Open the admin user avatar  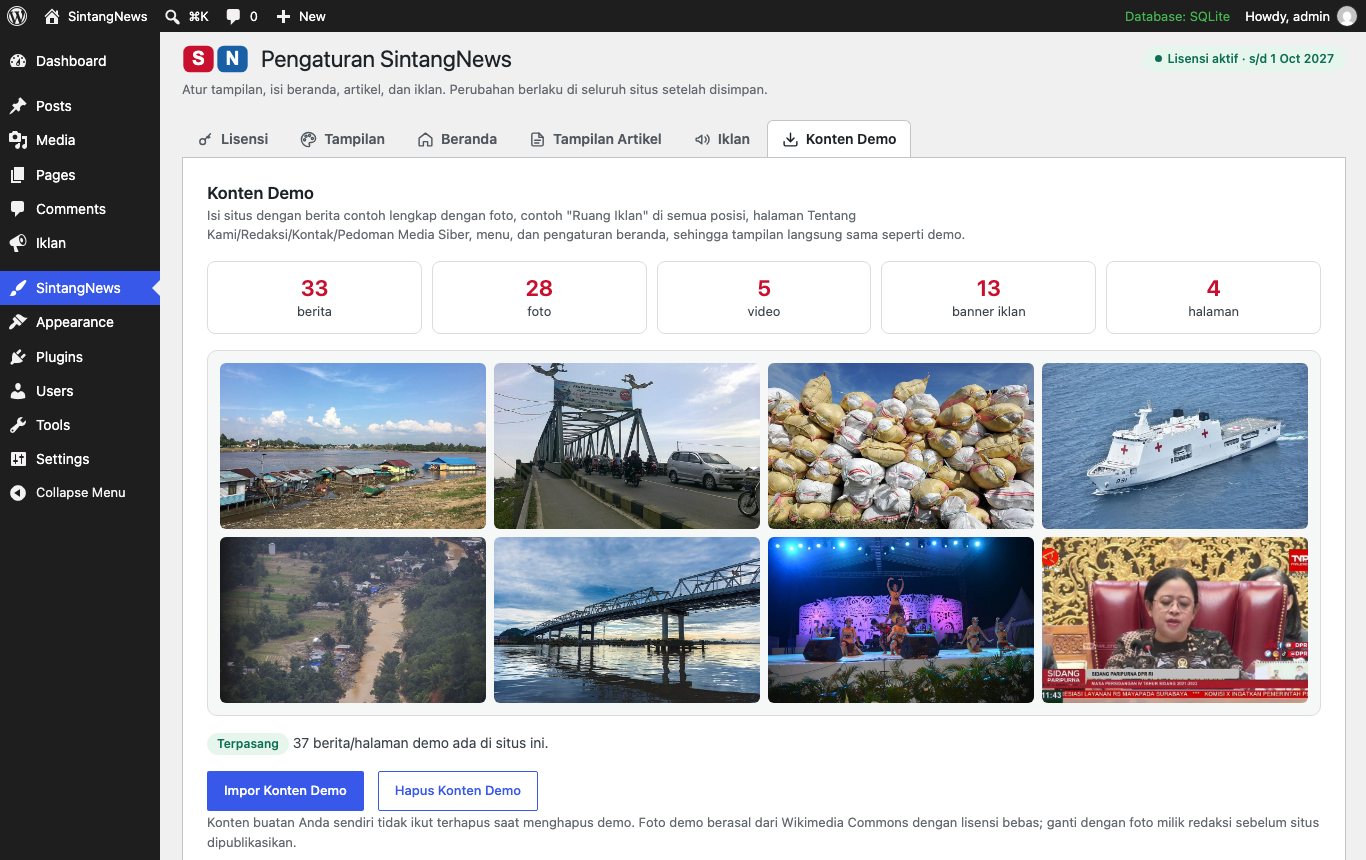(1347, 16)
